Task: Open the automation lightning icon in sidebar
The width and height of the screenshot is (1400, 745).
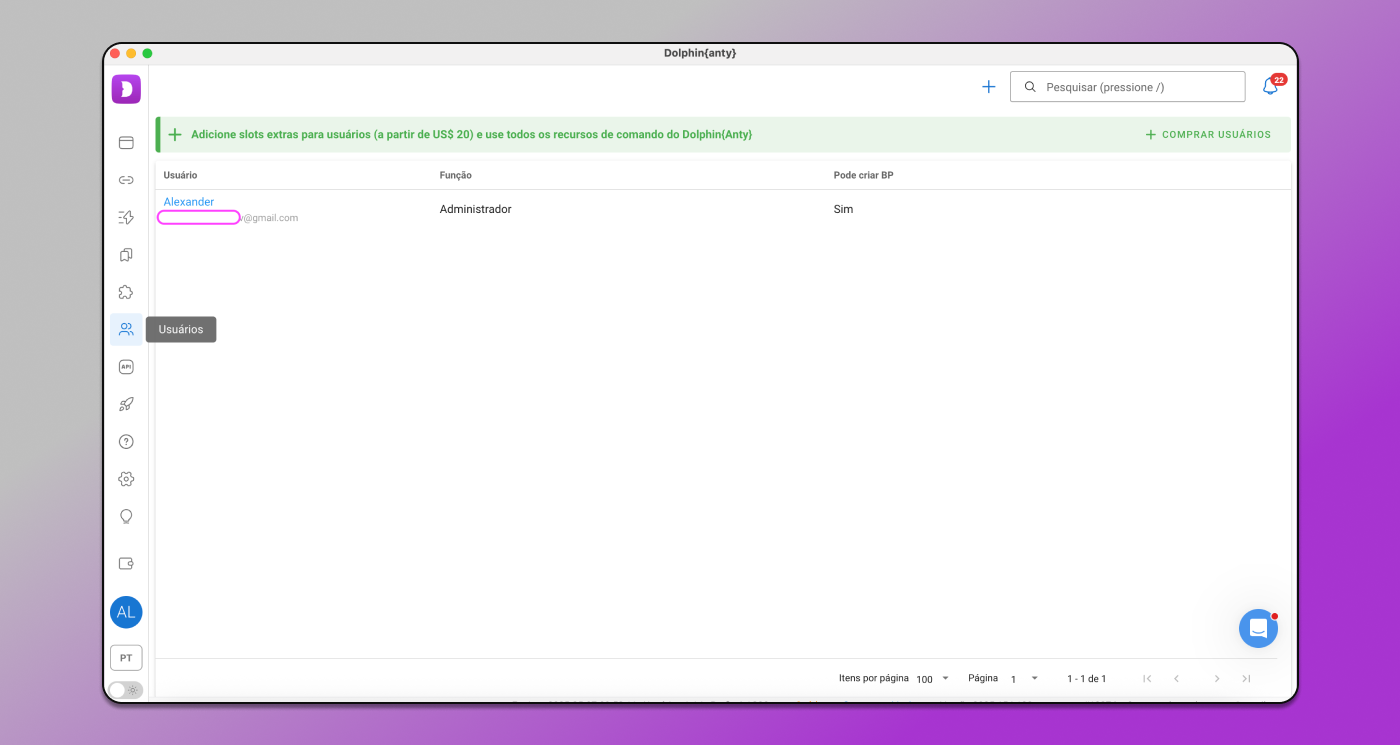Action: pyautogui.click(x=126, y=217)
